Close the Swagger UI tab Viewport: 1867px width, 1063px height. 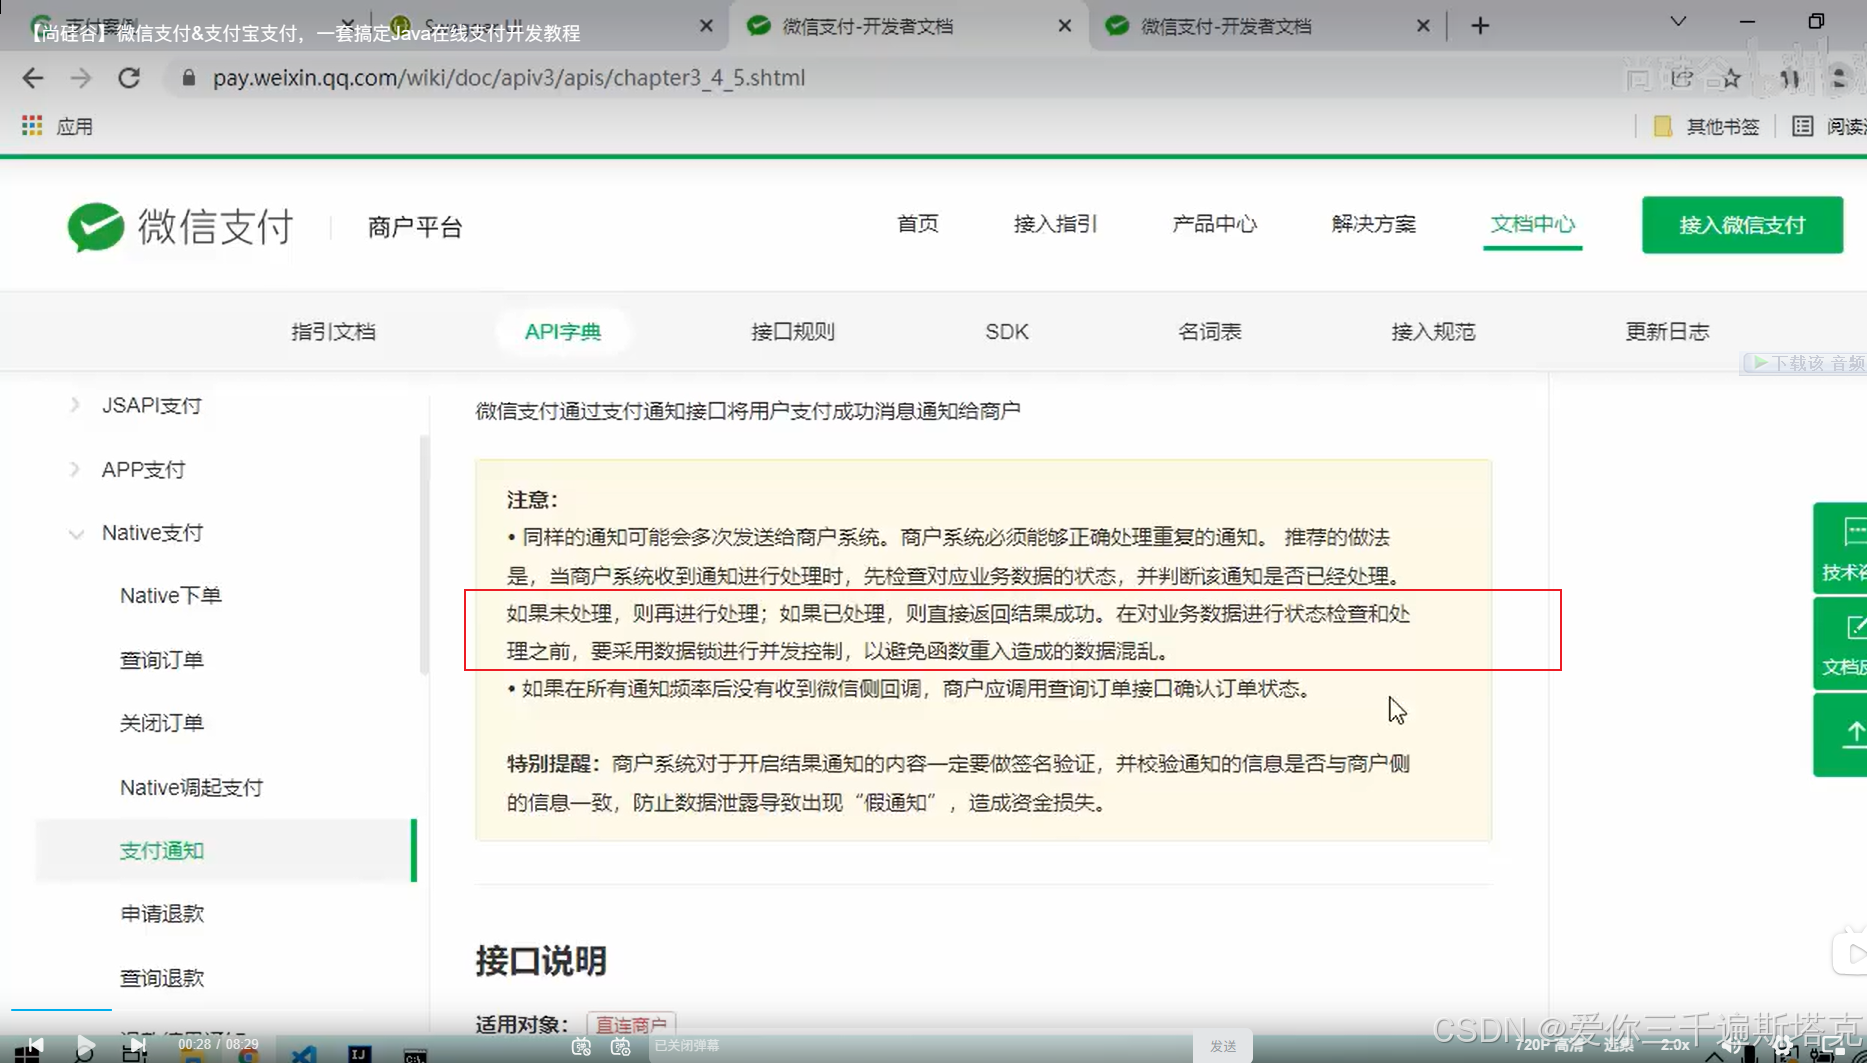[x=706, y=26]
